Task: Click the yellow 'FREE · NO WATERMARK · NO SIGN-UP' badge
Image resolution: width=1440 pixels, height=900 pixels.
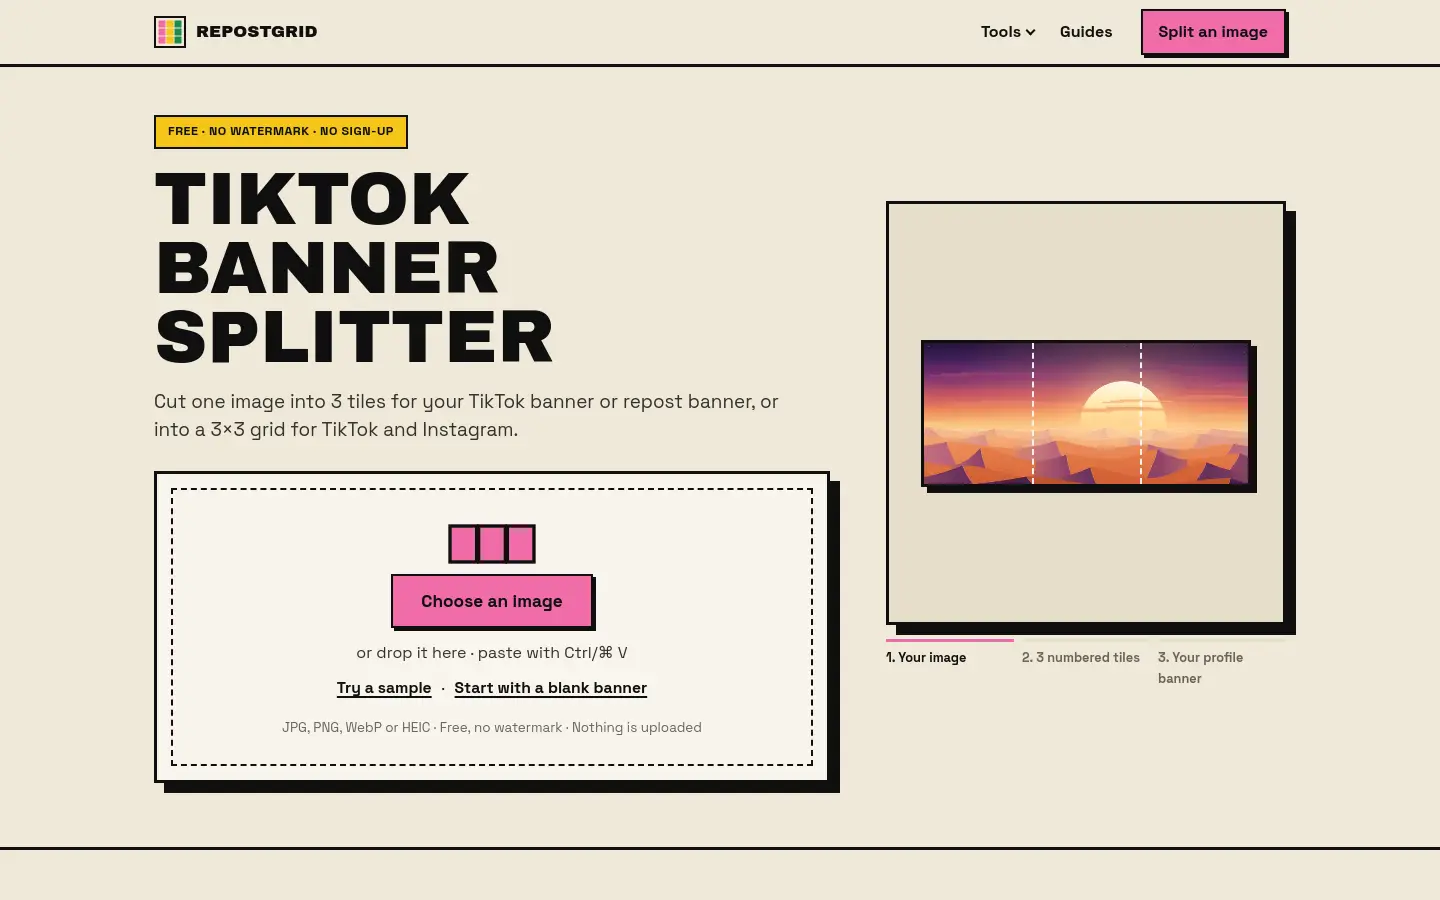Action: click(x=281, y=132)
